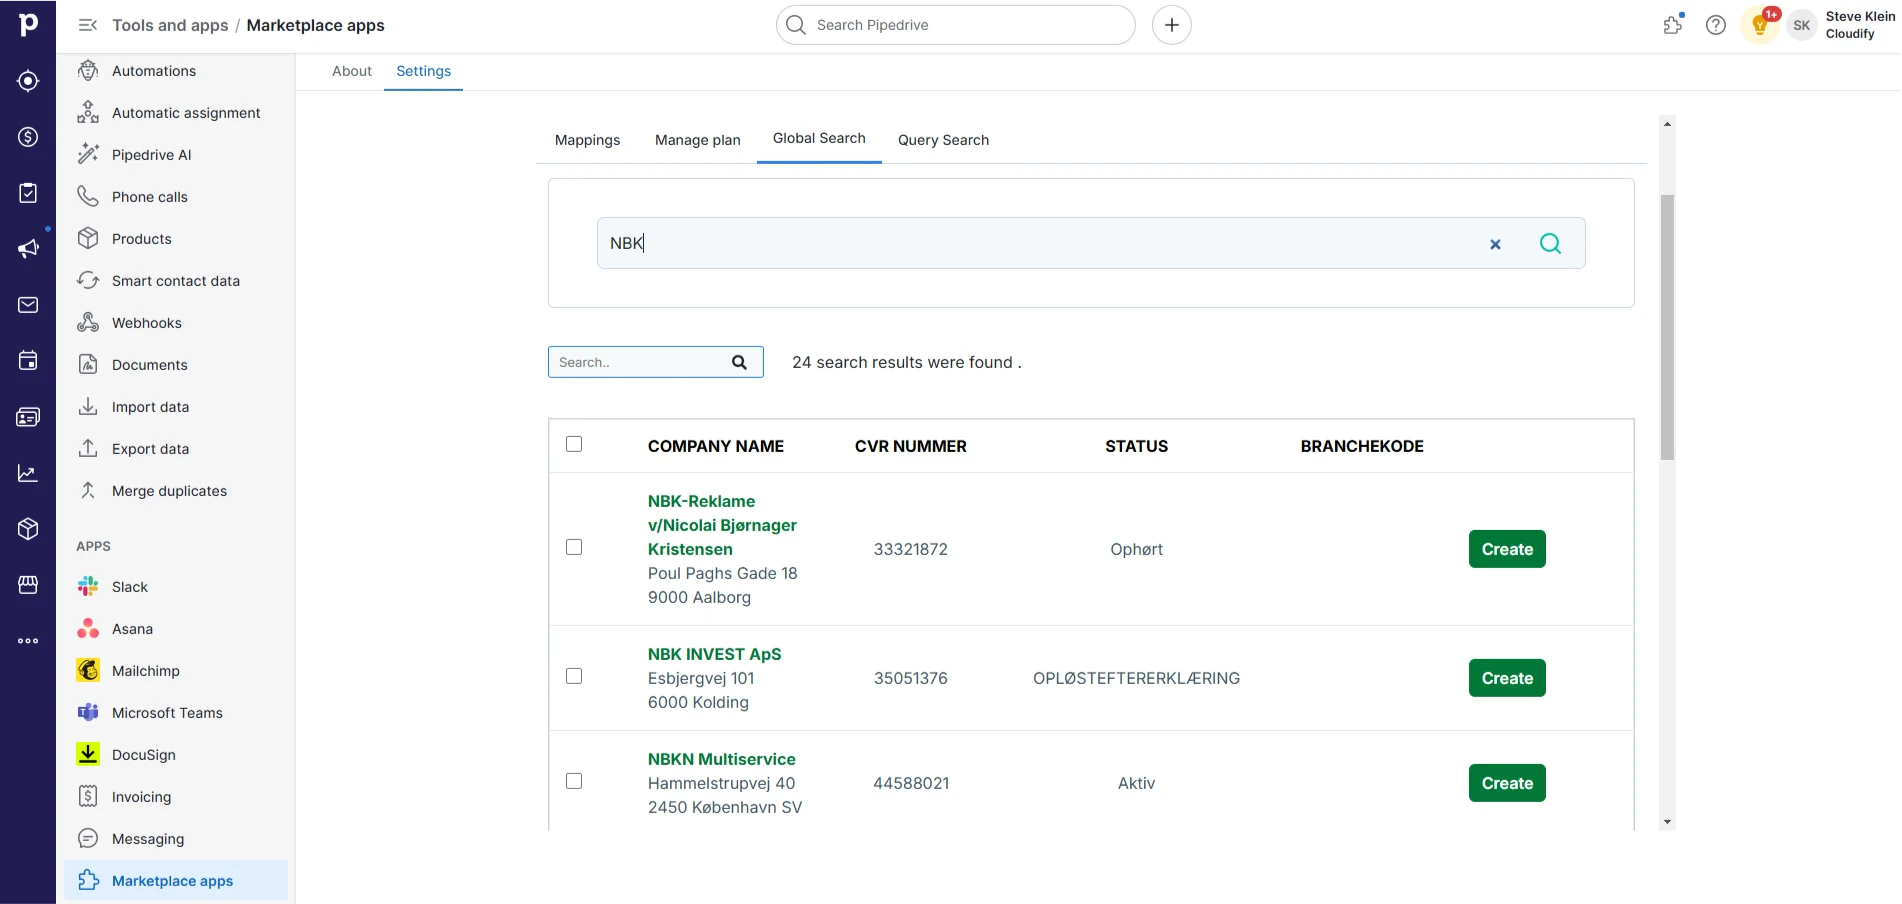Viewport: 1902px width, 904px height.
Task: Switch to the About tab
Action: pos(352,71)
